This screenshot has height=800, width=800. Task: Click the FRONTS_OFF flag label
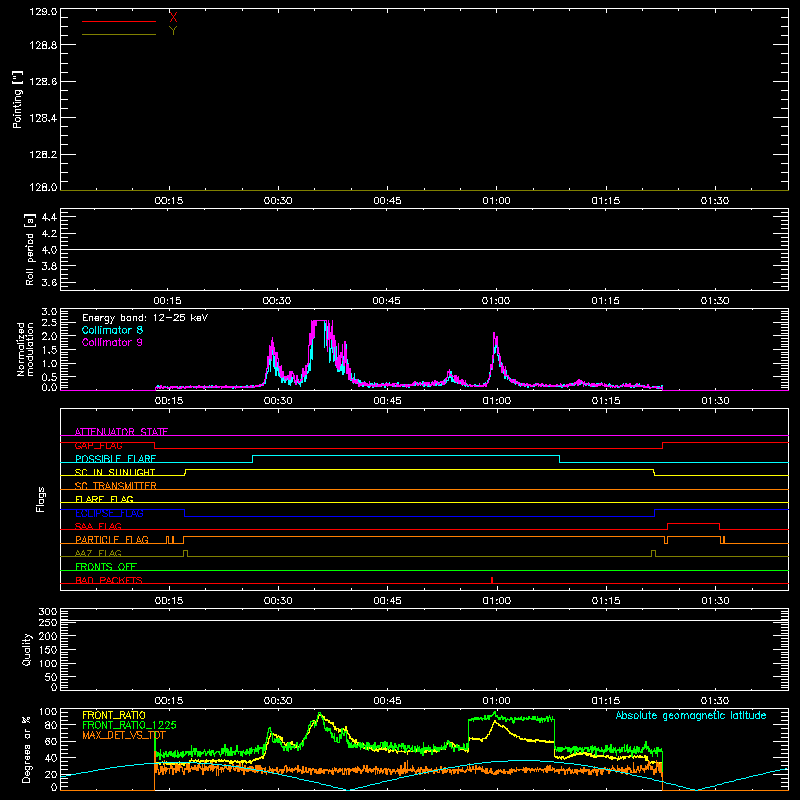click(106, 567)
